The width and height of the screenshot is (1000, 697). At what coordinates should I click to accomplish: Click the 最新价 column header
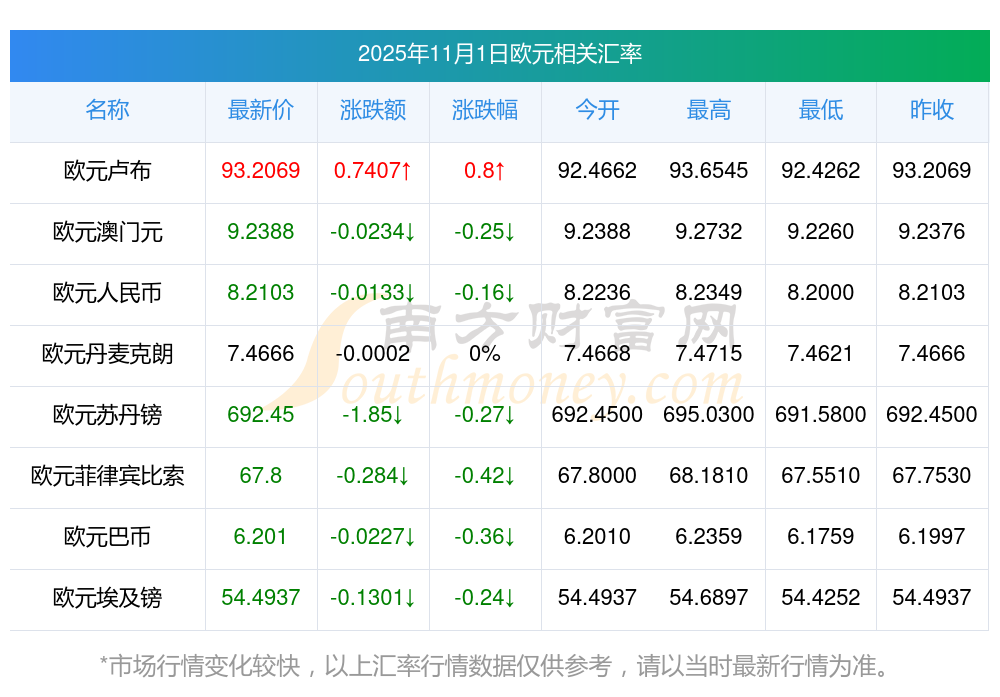pyautogui.click(x=260, y=110)
